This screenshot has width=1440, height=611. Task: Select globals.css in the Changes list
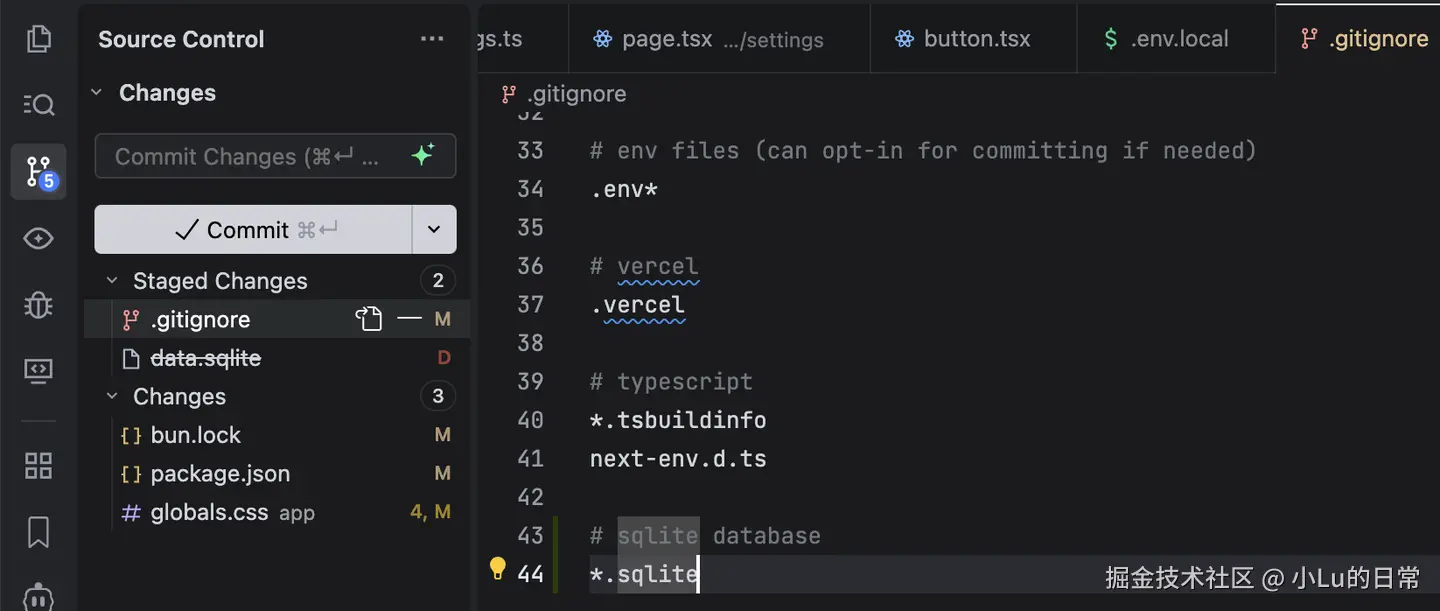pyautogui.click(x=210, y=513)
